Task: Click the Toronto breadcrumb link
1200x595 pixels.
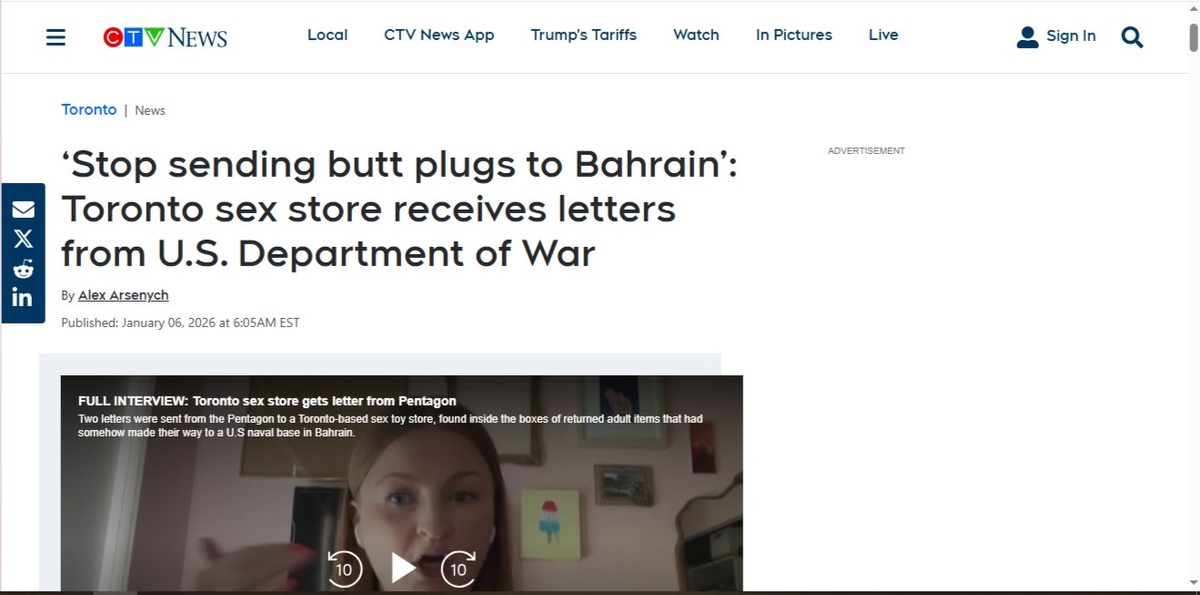Action: (89, 109)
